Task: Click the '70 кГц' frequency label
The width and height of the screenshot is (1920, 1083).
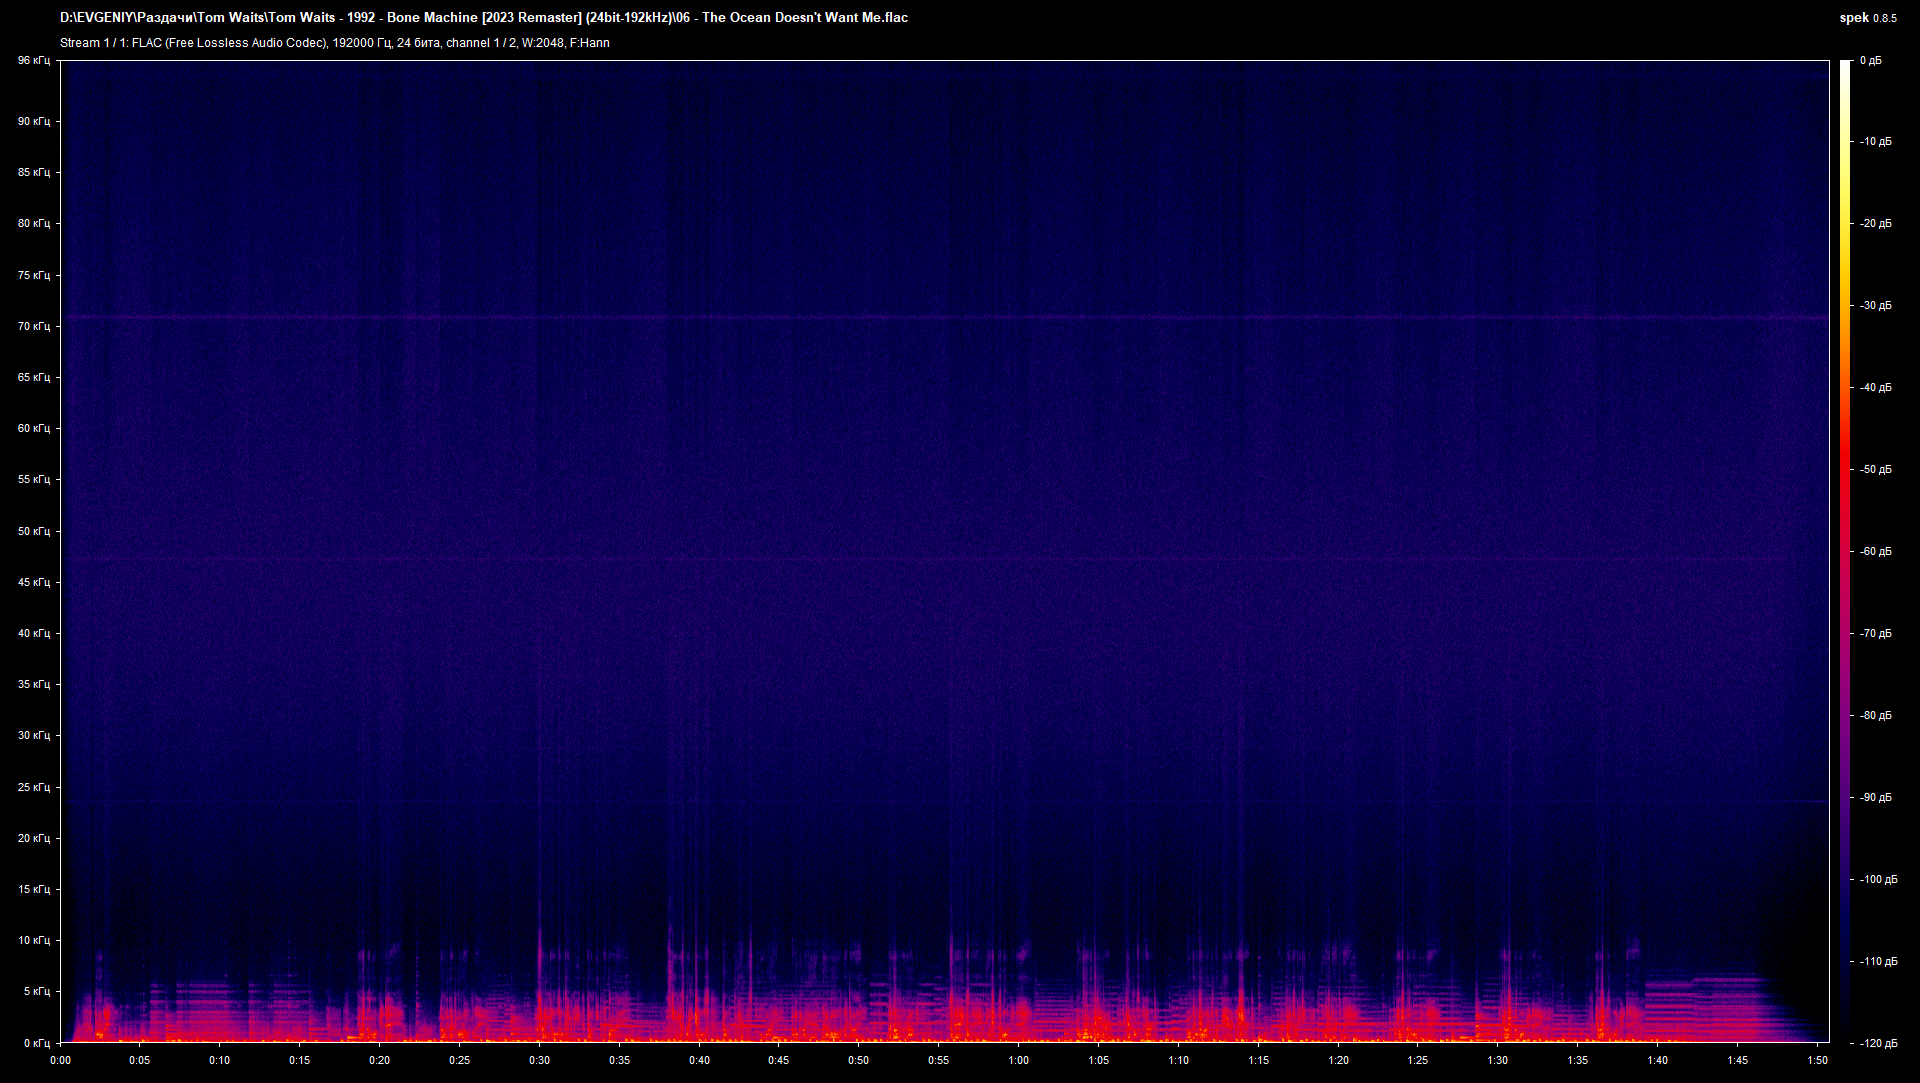Action: coord(34,327)
